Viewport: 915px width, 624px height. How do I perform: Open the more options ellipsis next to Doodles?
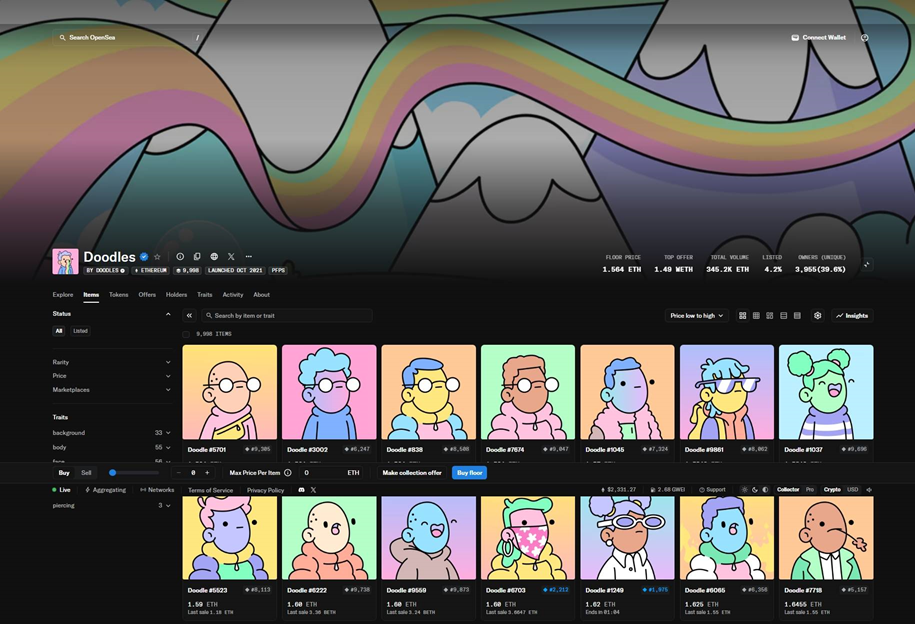tap(249, 257)
